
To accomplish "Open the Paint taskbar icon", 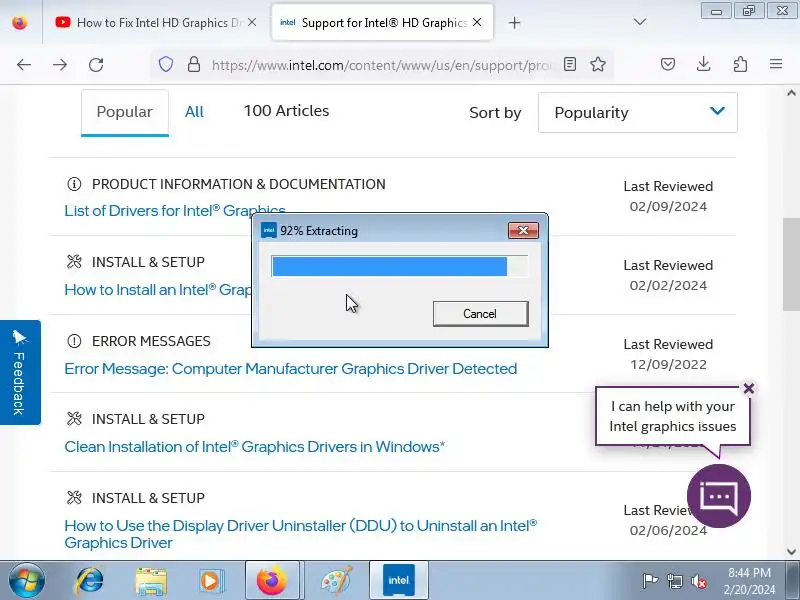I will coord(336,581).
